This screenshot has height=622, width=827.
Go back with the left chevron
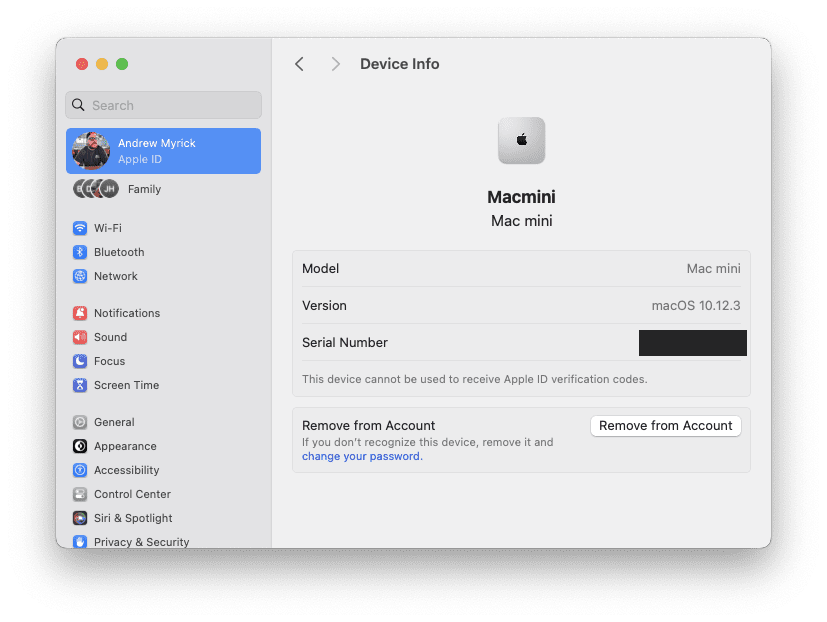299,64
